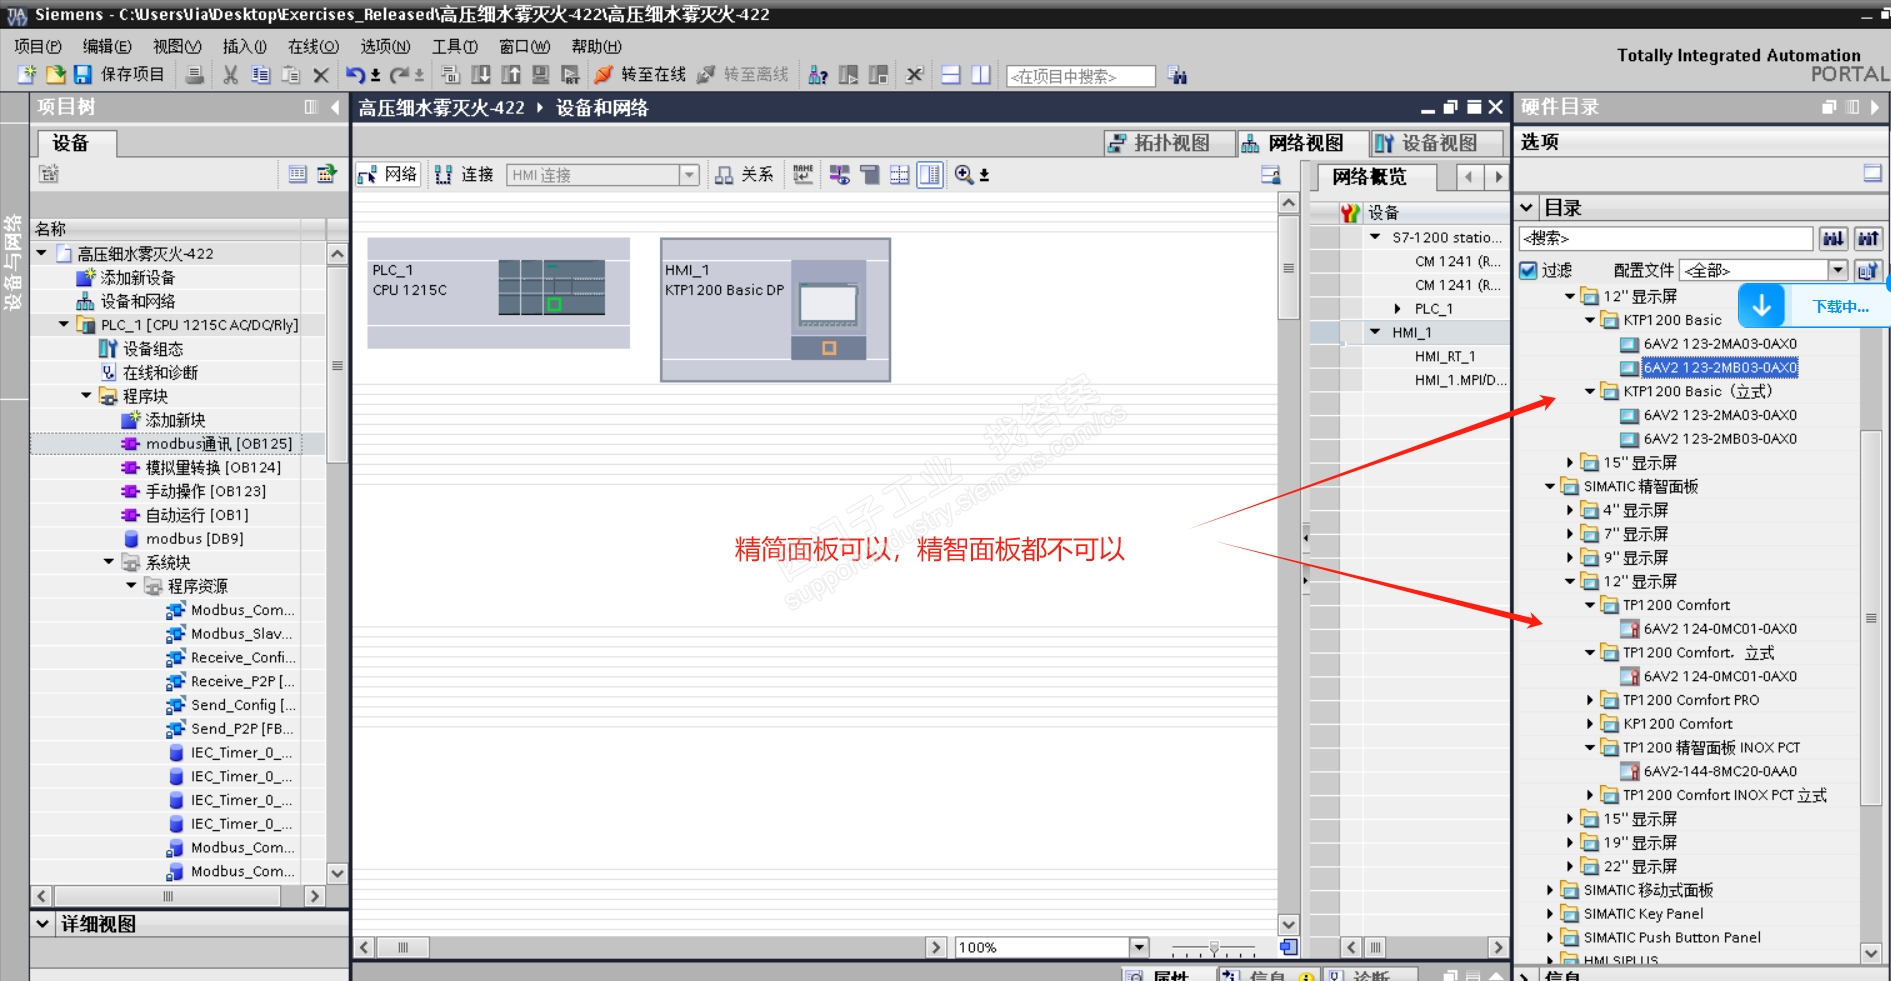The image size is (1891, 981).
Task: Click the zoom magnifier icon in network toolbar
Action: click(964, 175)
